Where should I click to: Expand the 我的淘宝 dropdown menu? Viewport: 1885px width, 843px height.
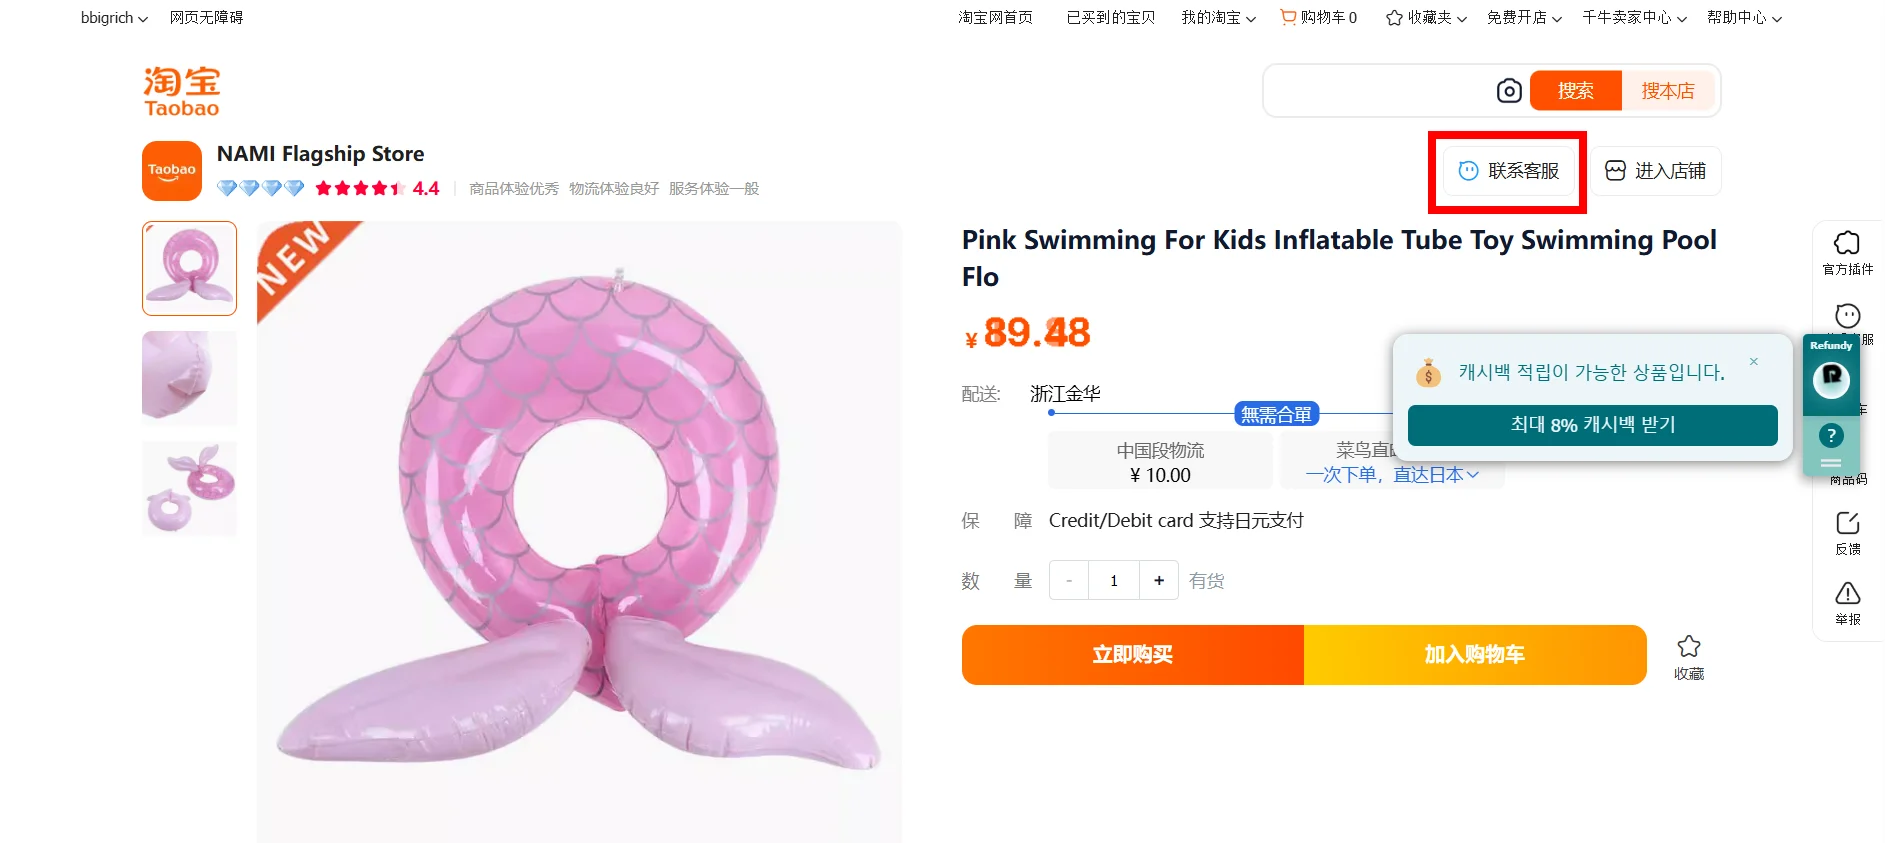pyautogui.click(x=1218, y=18)
